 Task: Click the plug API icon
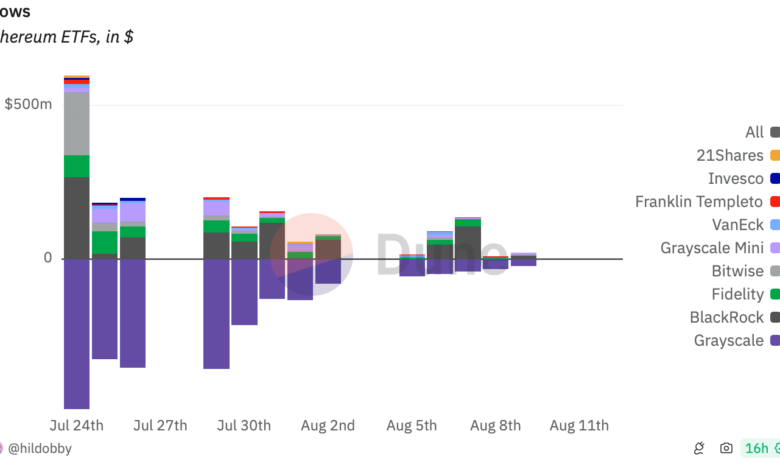coord(700,449)
